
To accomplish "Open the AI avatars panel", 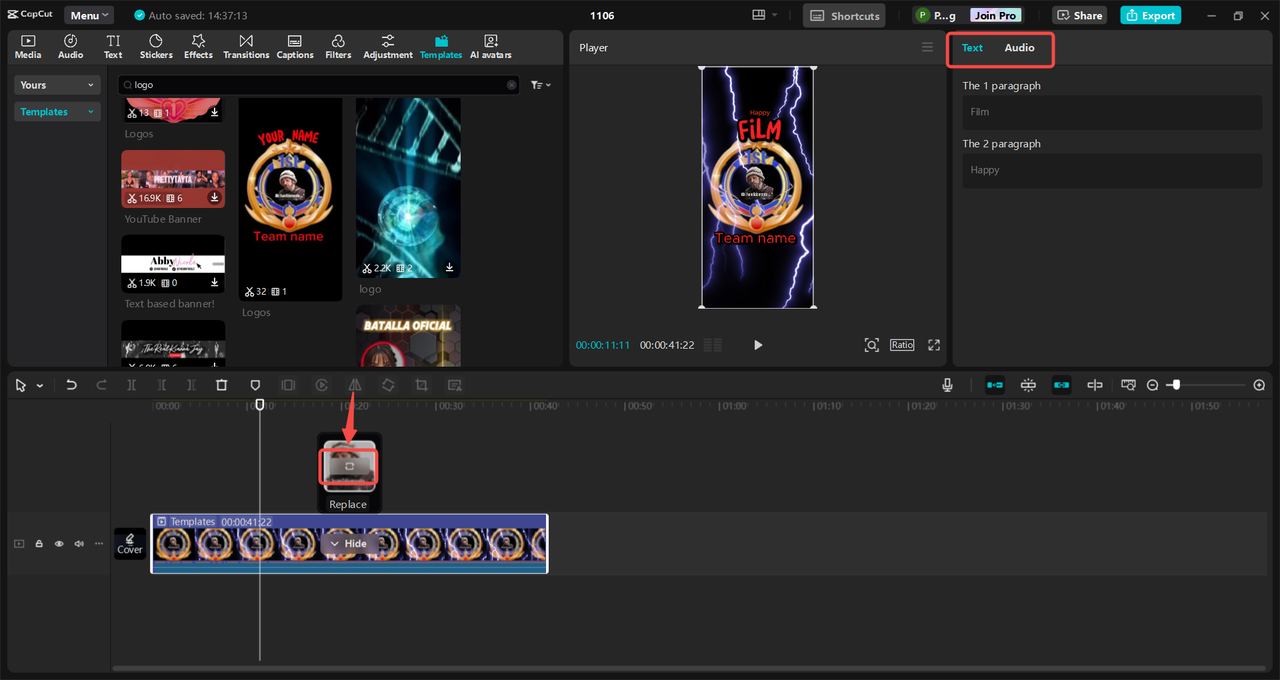I will click(491, 46).
